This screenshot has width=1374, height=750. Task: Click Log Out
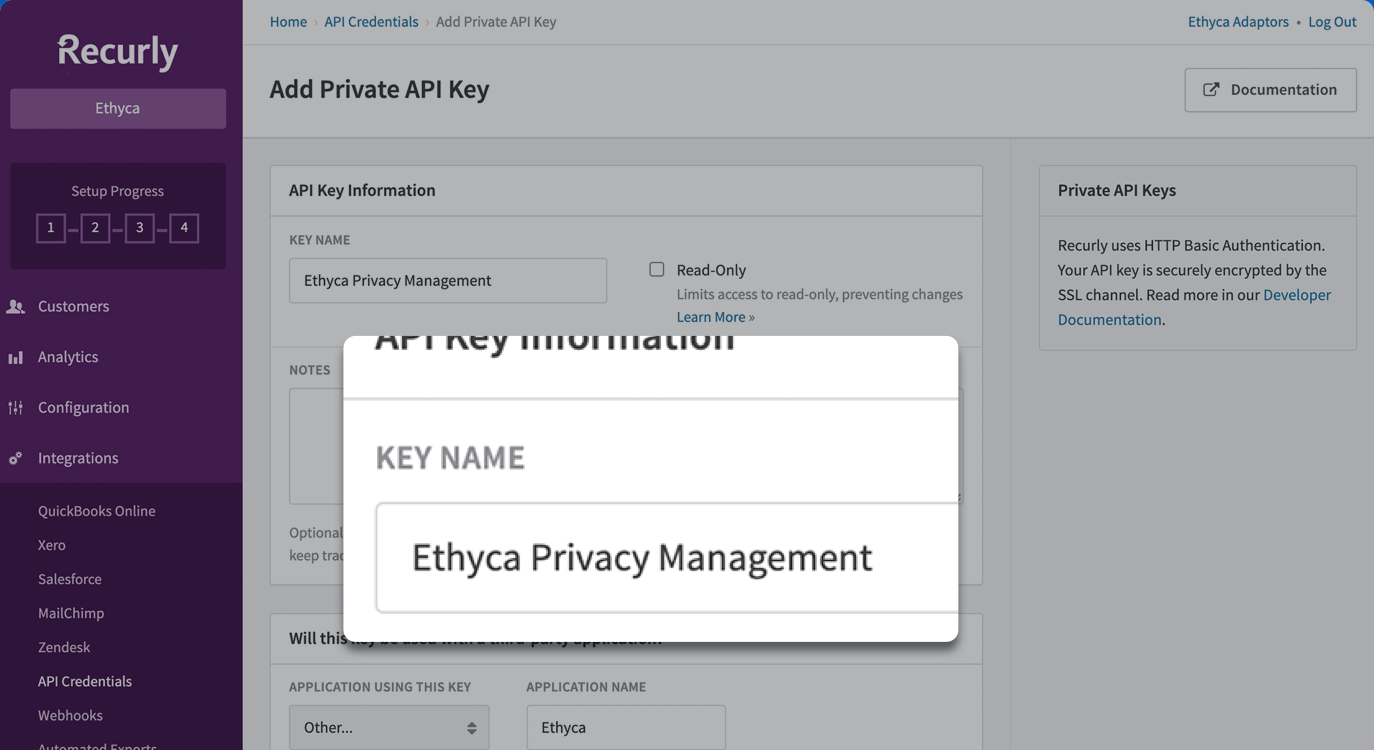tap(1332, 21)
